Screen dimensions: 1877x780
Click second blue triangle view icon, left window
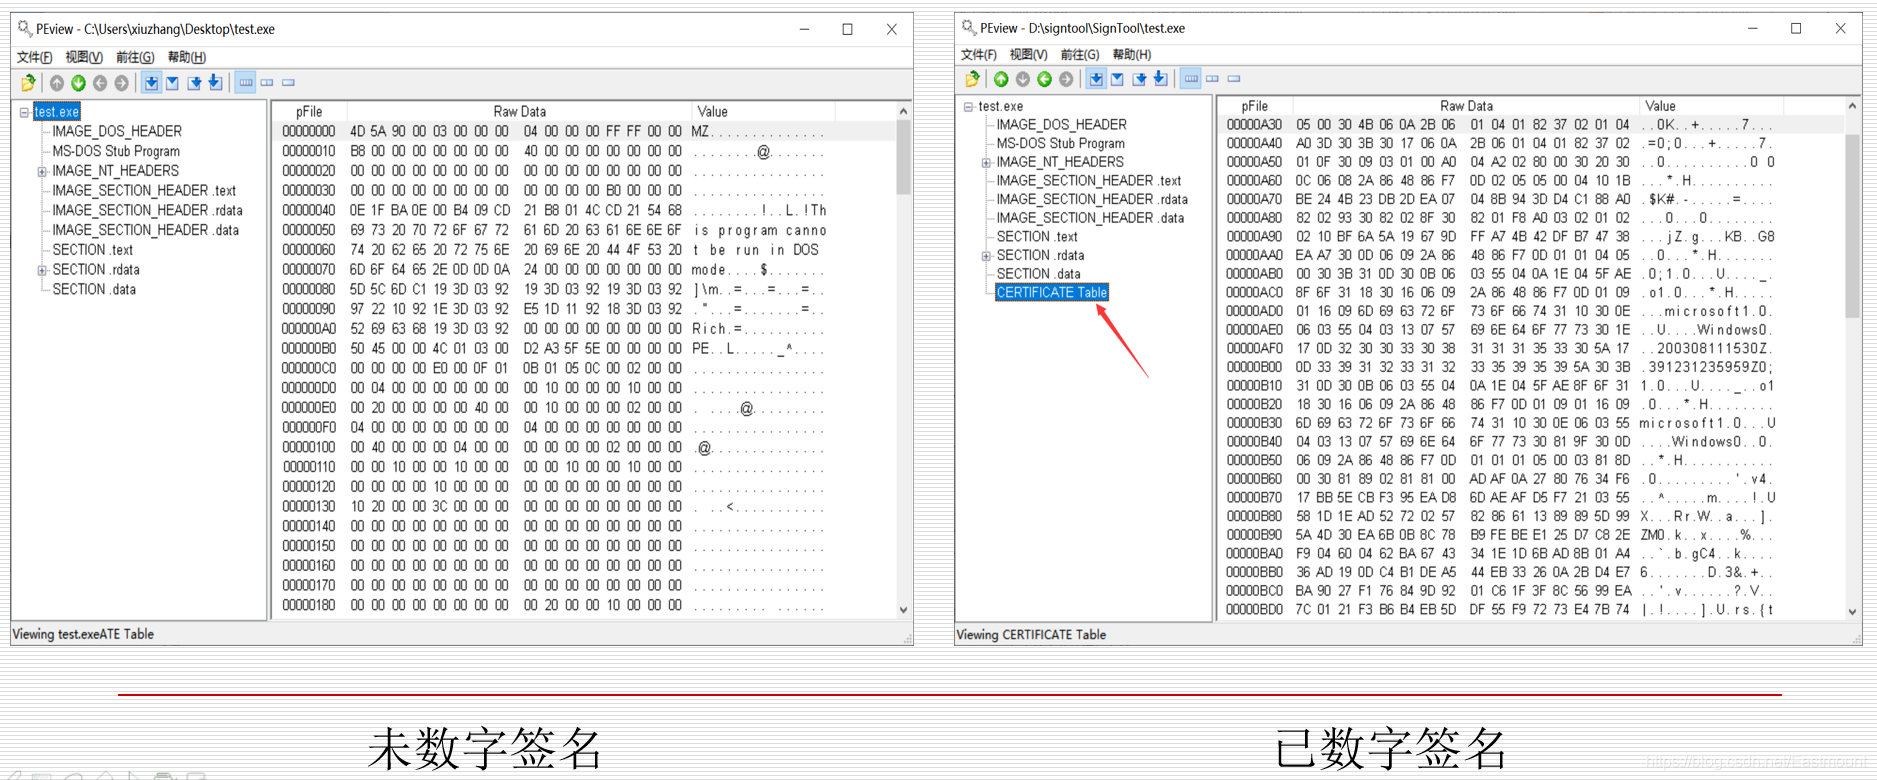pos(173,83)
